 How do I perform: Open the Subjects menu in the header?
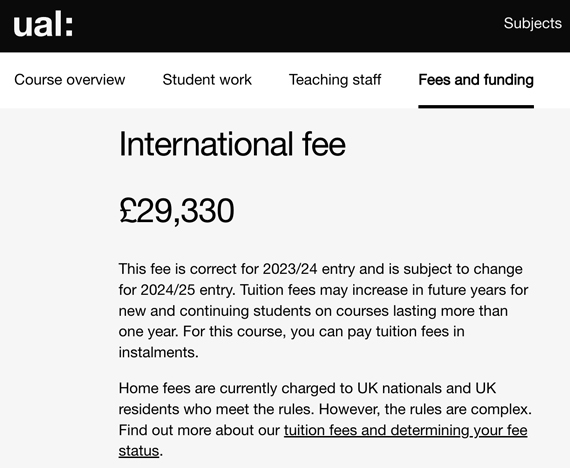pos(533,24)
